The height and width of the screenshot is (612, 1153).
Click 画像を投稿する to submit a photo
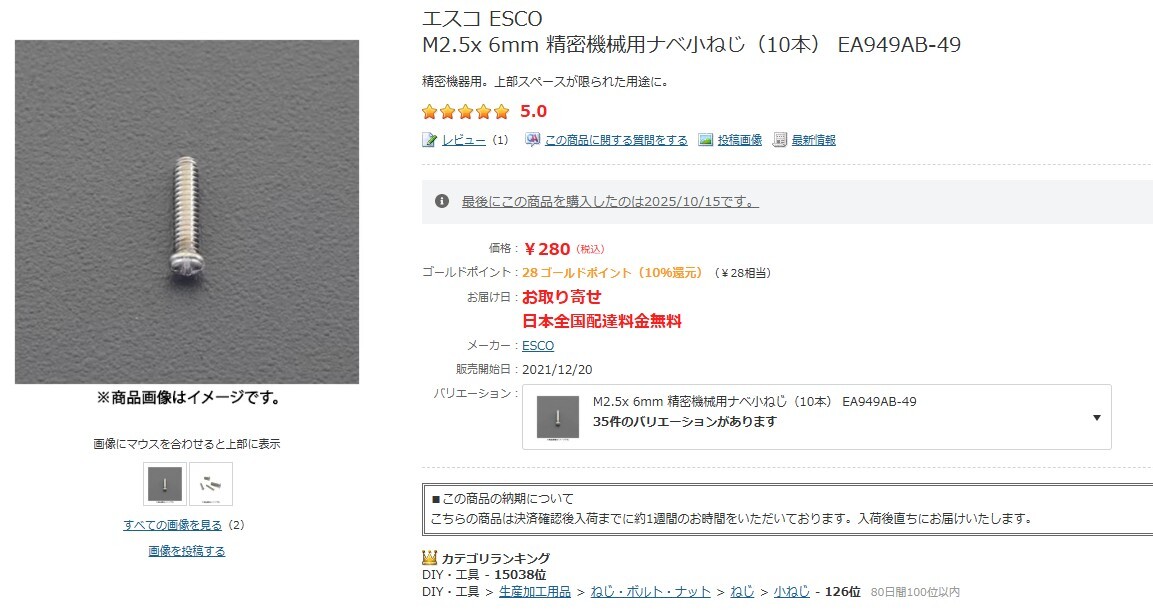185,550
